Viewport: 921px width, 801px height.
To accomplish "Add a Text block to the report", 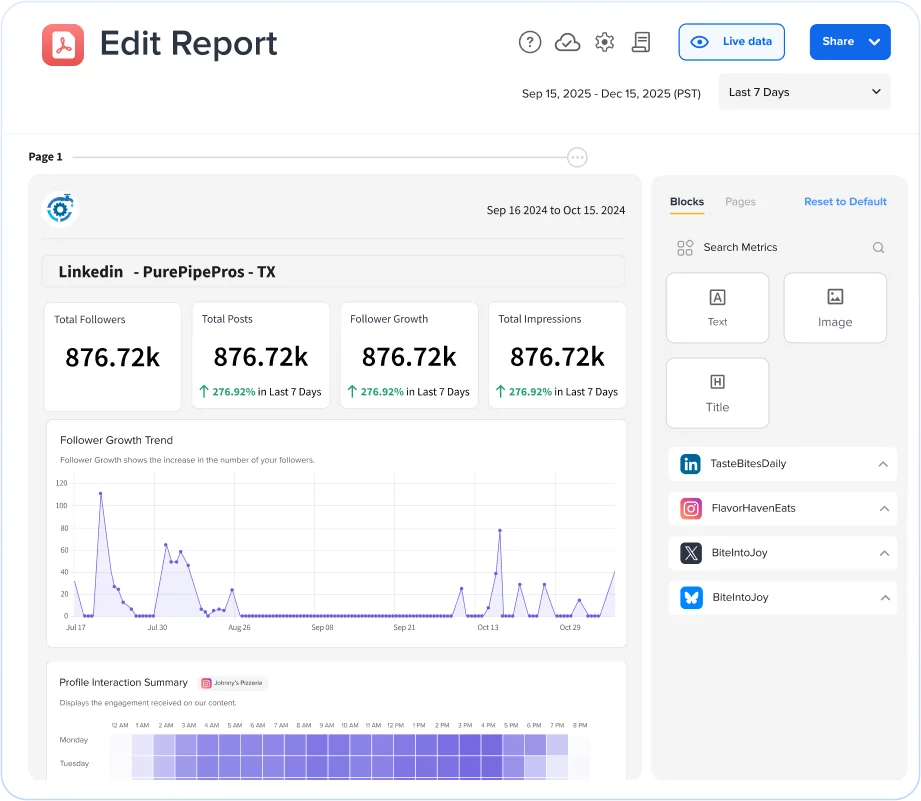I will (717, 307).
